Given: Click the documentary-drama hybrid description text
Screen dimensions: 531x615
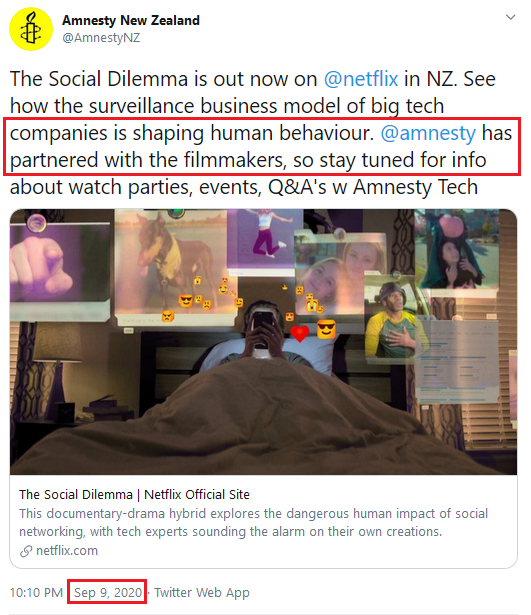Looking at the screenshot, I should [253, 522].
